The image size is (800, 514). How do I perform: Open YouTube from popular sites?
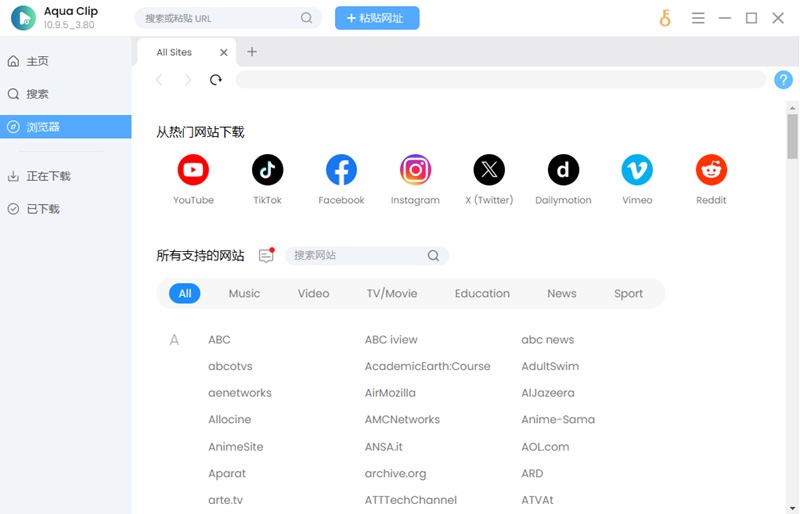193,170
